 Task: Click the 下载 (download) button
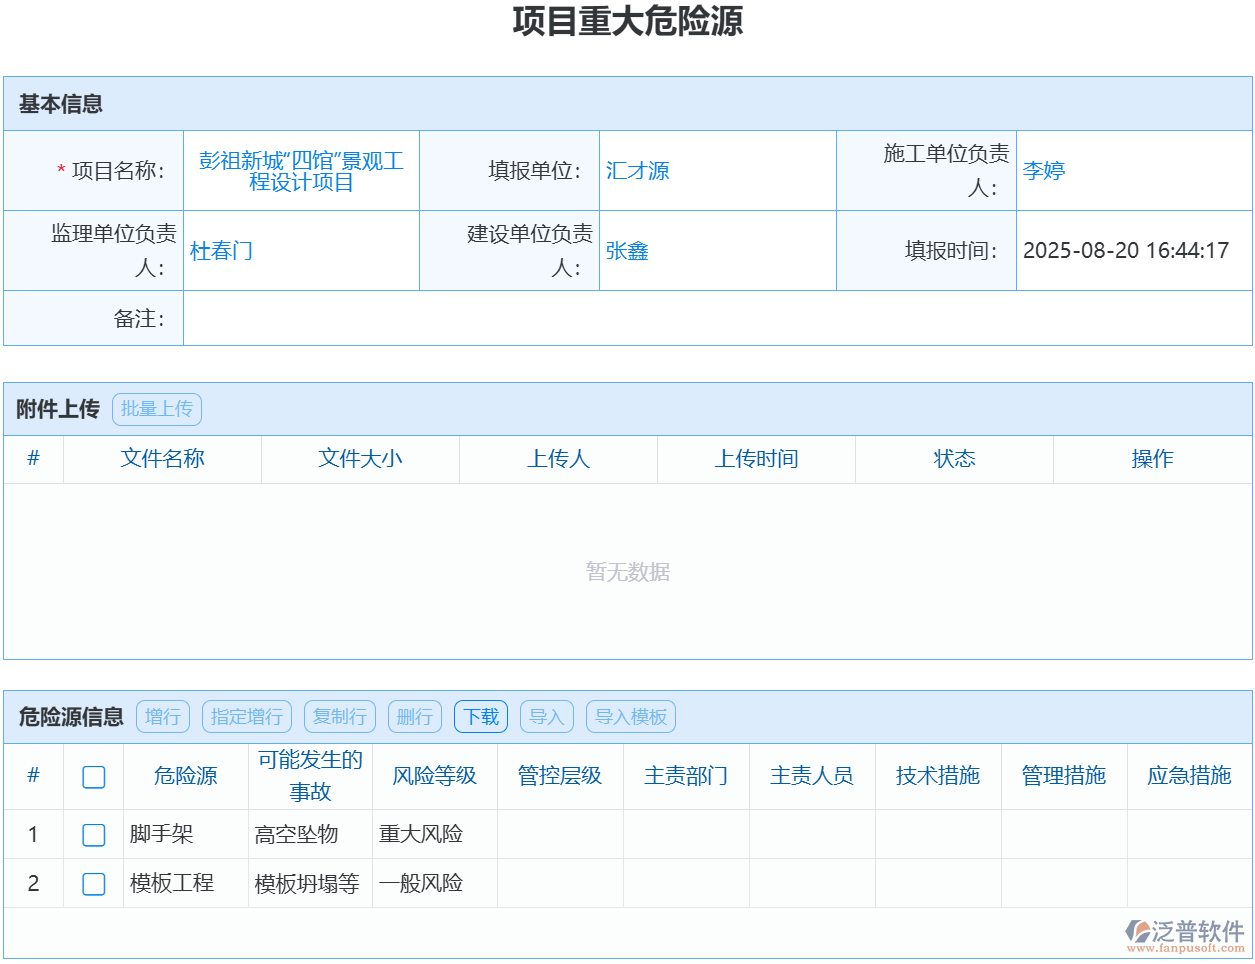pyautogui.click(x=481, y=716)
